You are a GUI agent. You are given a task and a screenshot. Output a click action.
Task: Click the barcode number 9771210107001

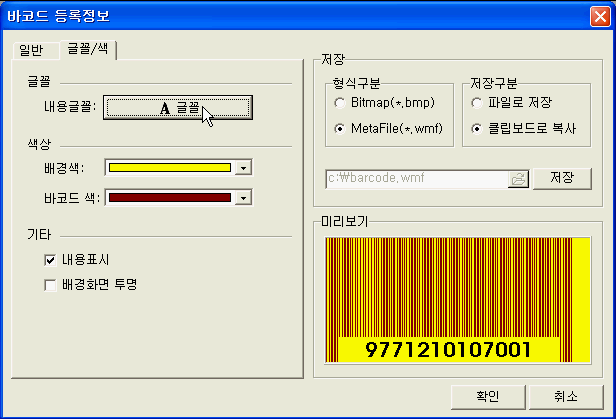pyautogui.click(x=448, y=349)
